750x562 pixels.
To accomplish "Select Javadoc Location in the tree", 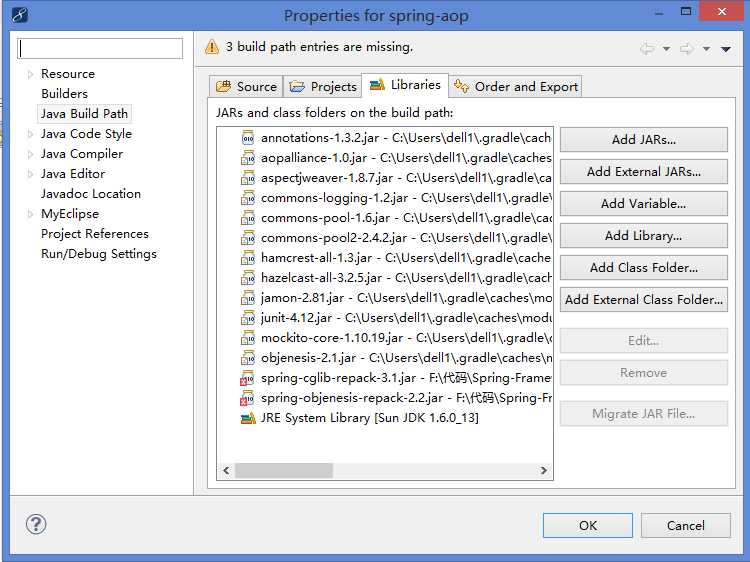I will coord(91,194).
